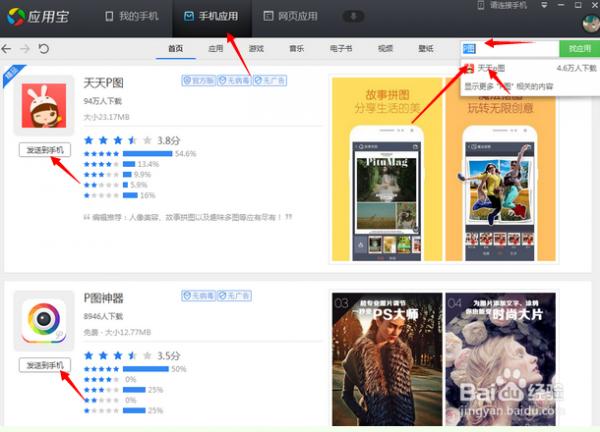Click the 54.6% five-star rating bar
600x432 pixels.
tap(147, 153)
